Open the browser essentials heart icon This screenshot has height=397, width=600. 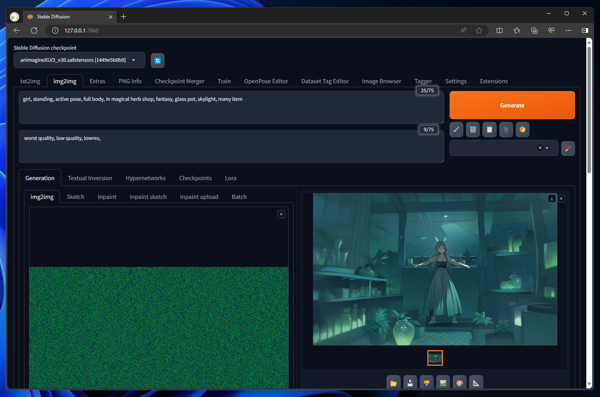[551, 31]
